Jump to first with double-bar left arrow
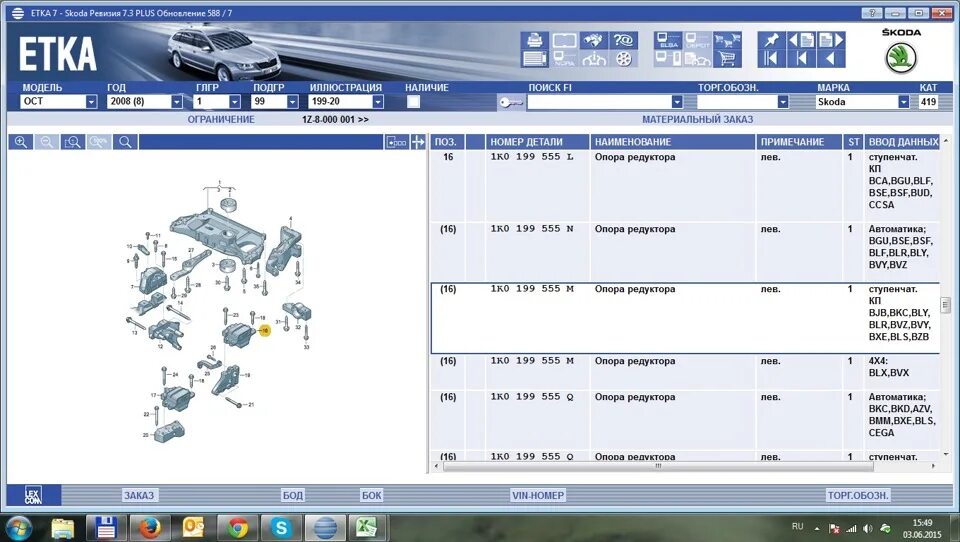The image size is (960, 542). tap(771, 59)
